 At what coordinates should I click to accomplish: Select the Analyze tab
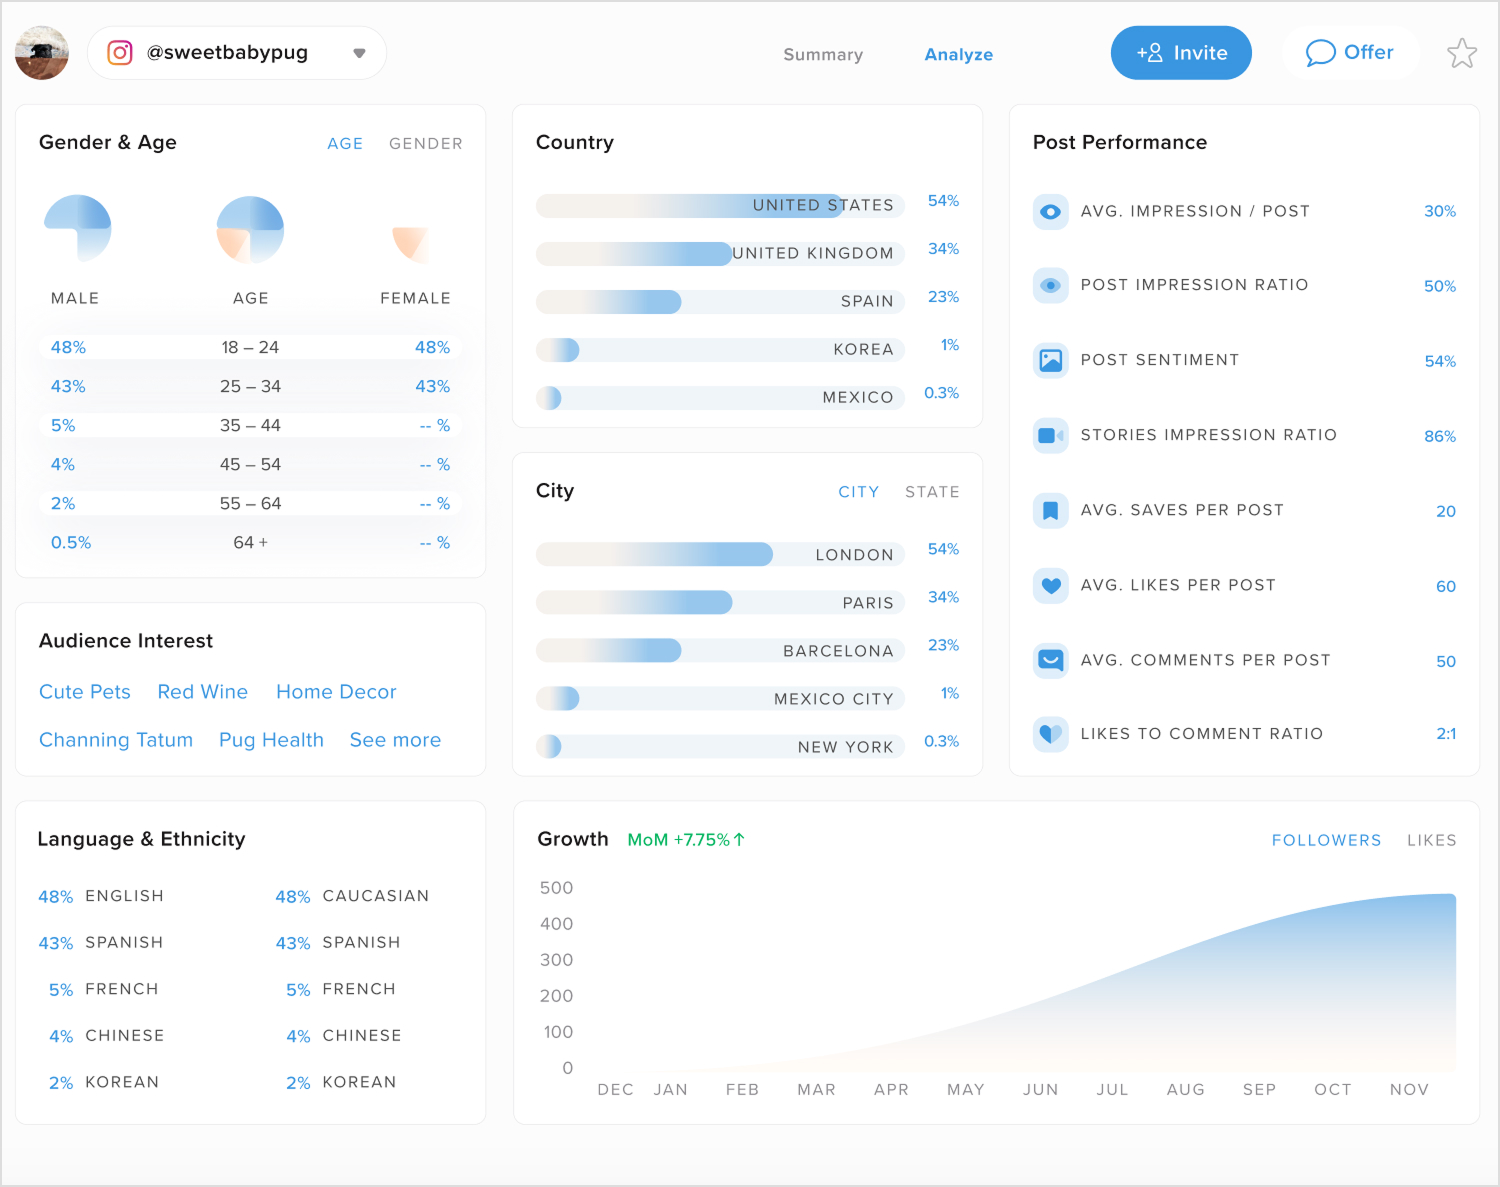[x=958, y=55]
